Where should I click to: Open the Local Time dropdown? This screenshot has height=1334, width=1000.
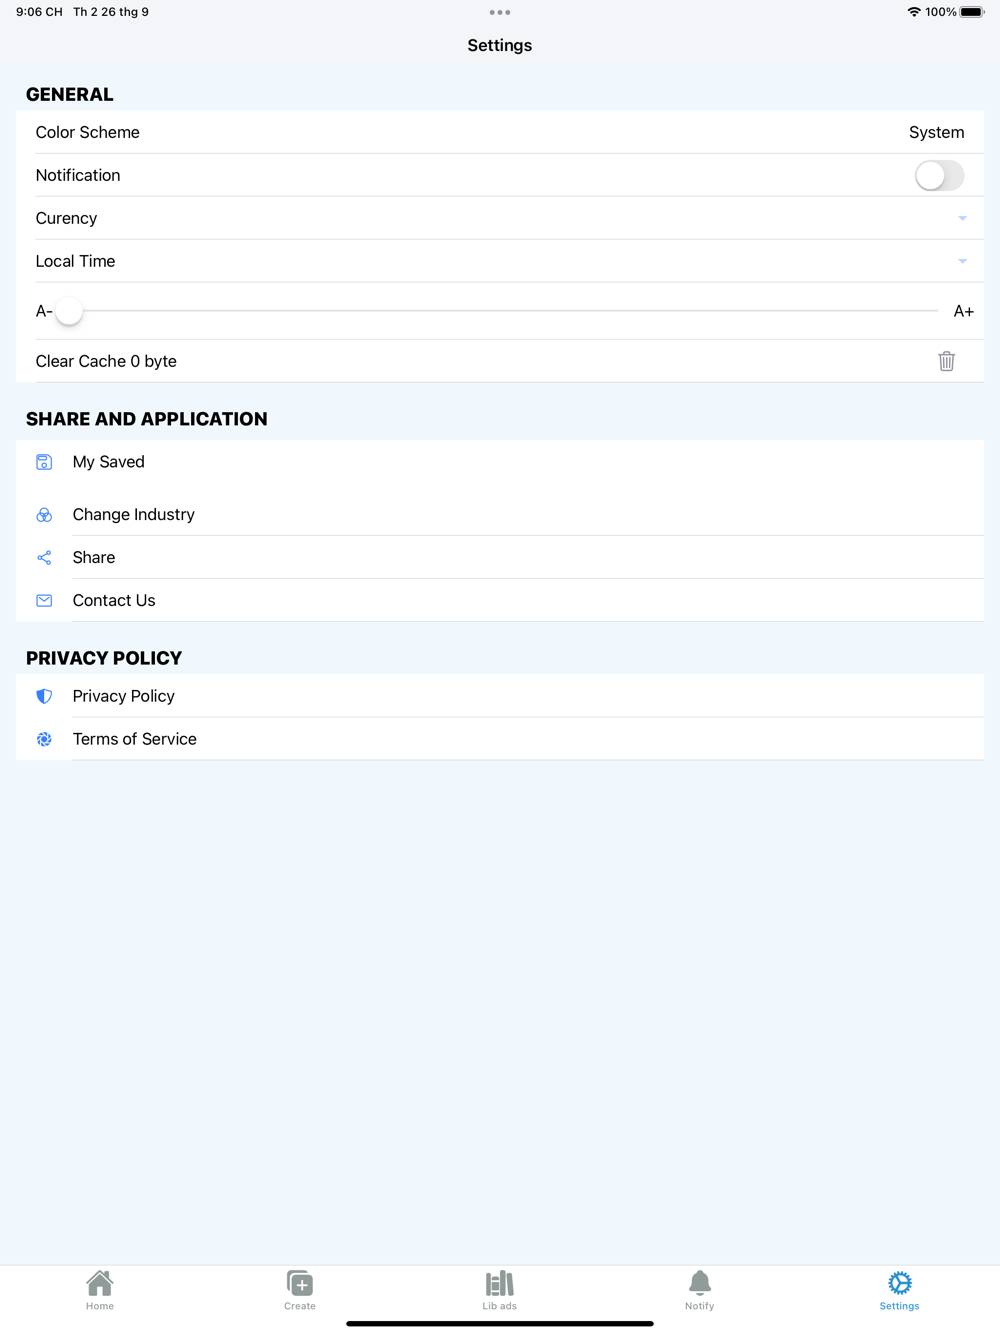[962, 261]
